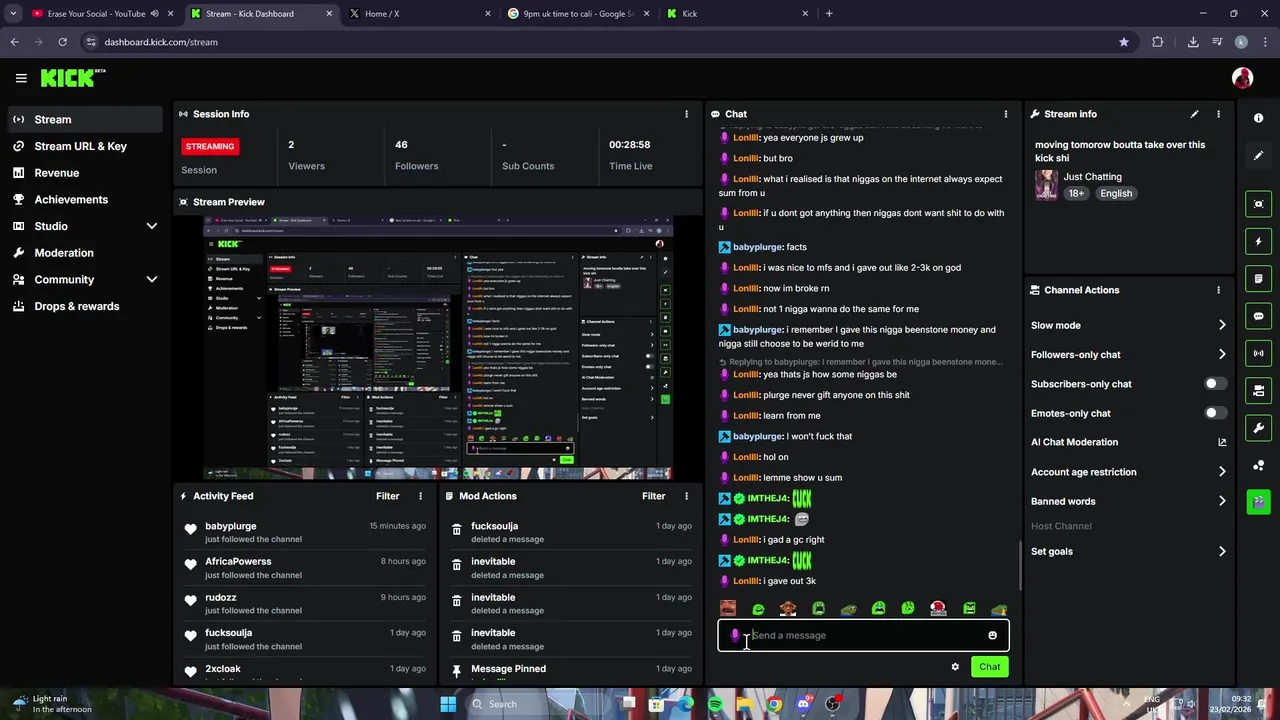Click babyplurge in Activity Feed
Image resolution: width=1280 pixels, height=720 pixels.
coord(231,526)
